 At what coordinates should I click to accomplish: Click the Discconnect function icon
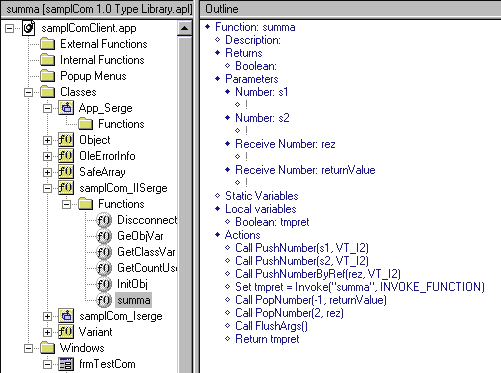[x=104, y=220]
